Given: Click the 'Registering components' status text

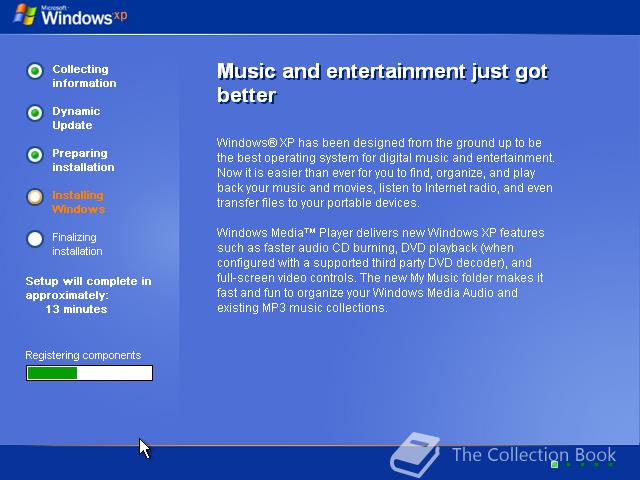Looking at the screenshot, I should [x=83, y=355].
